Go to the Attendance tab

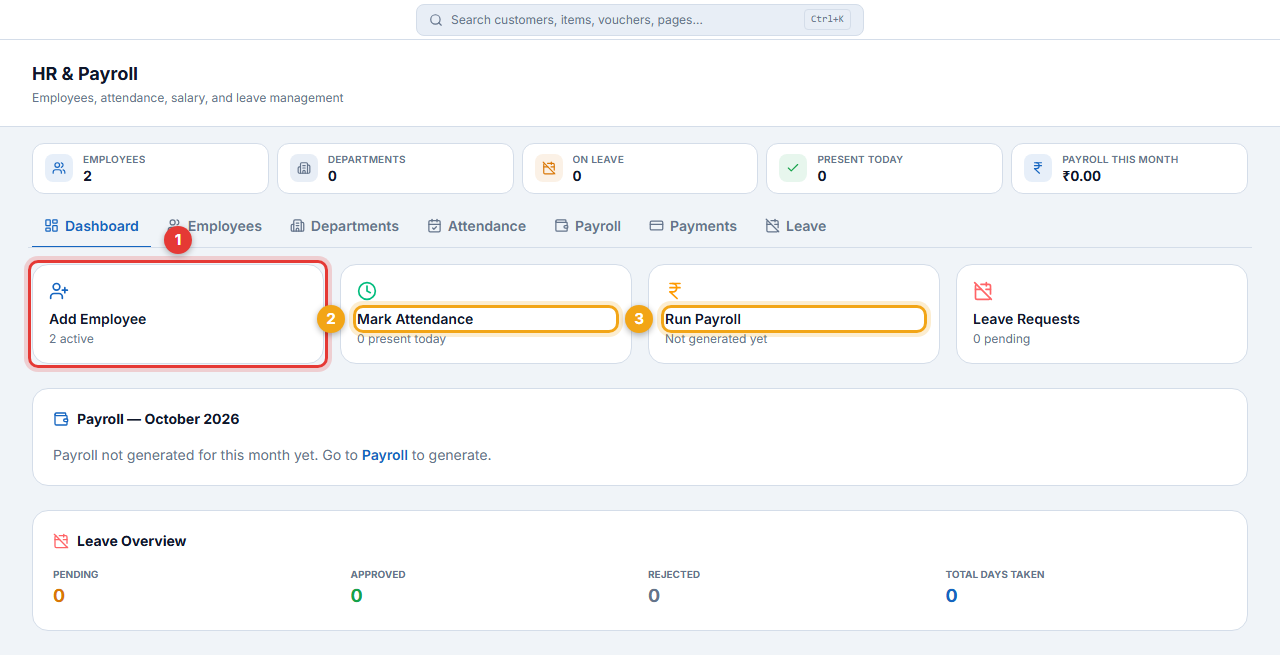point(476,226)
